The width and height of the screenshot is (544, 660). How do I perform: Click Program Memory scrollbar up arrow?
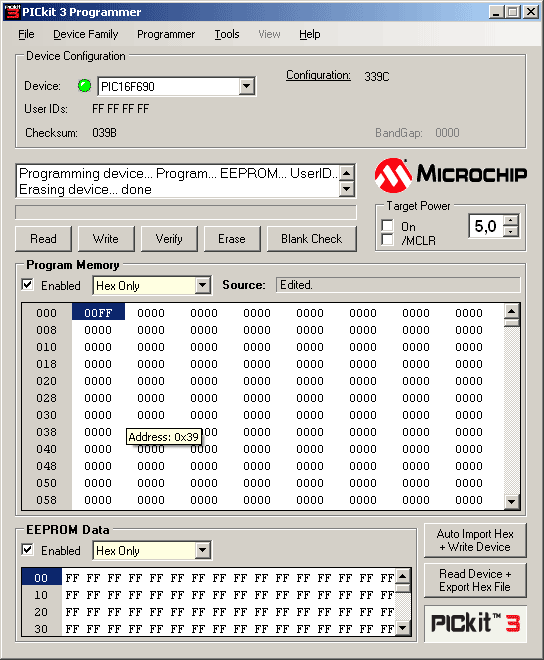512,311
